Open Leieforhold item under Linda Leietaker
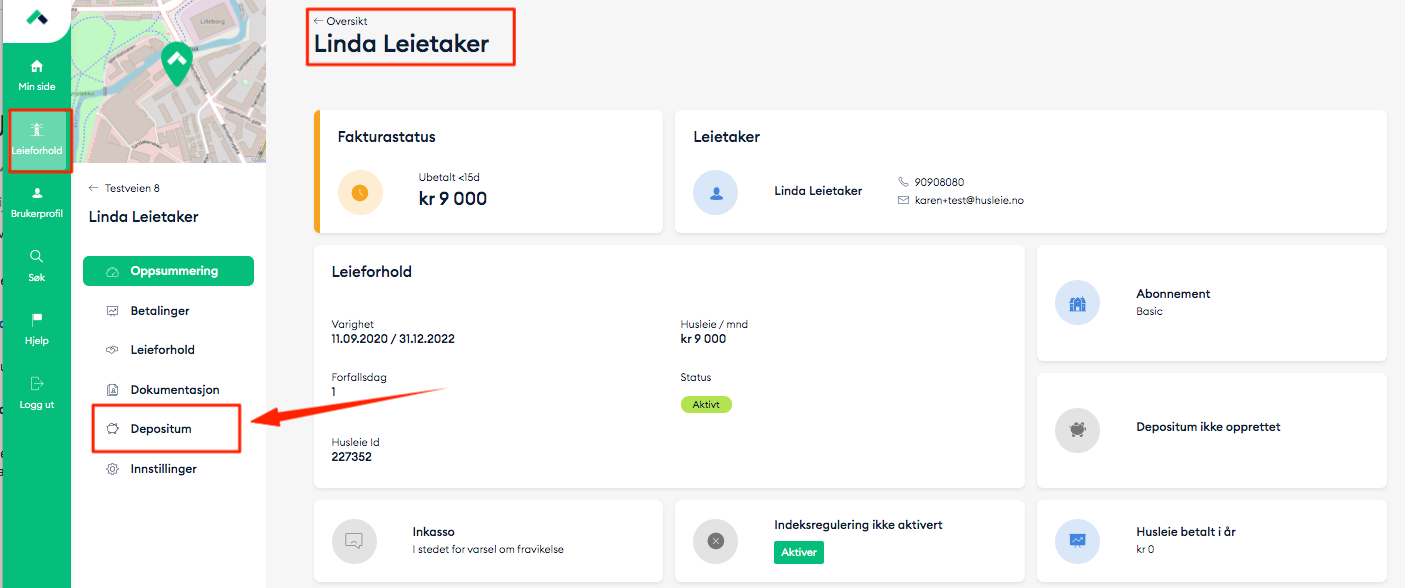Image resolution: width=1405 pixels, height=588 pixels. [x=162, y=350]
